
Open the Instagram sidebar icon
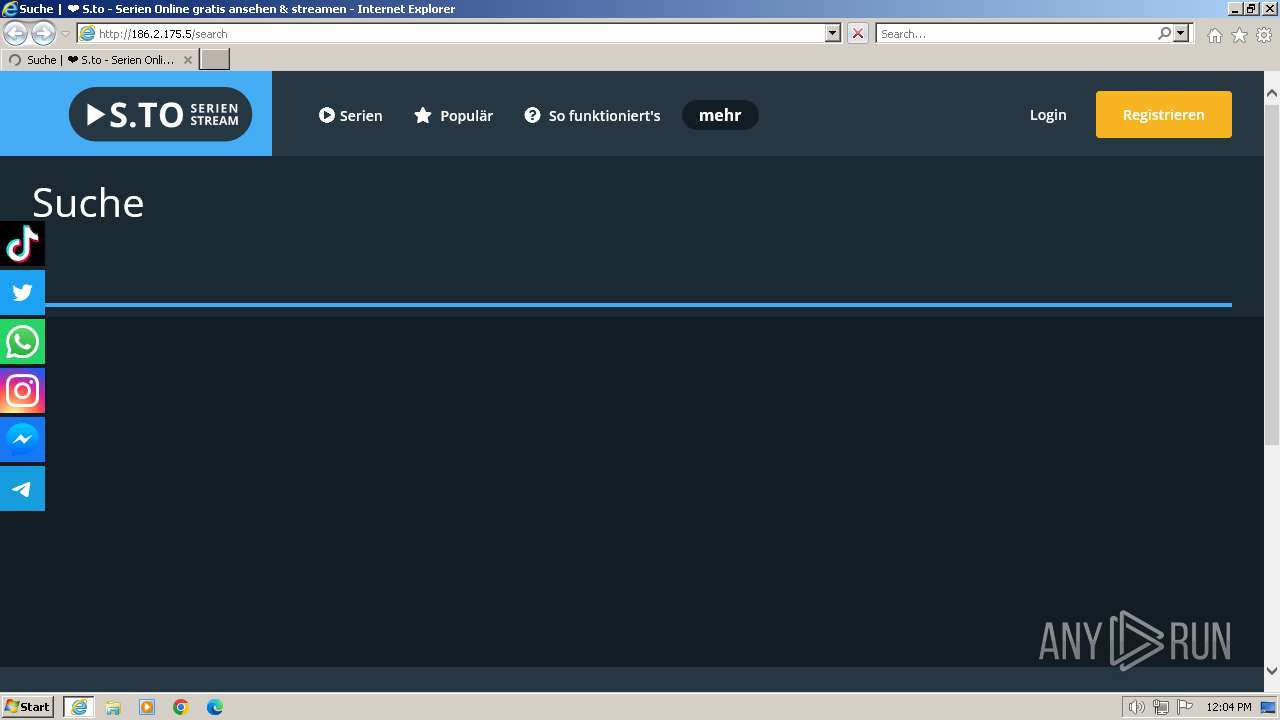[x=22, y=391]
